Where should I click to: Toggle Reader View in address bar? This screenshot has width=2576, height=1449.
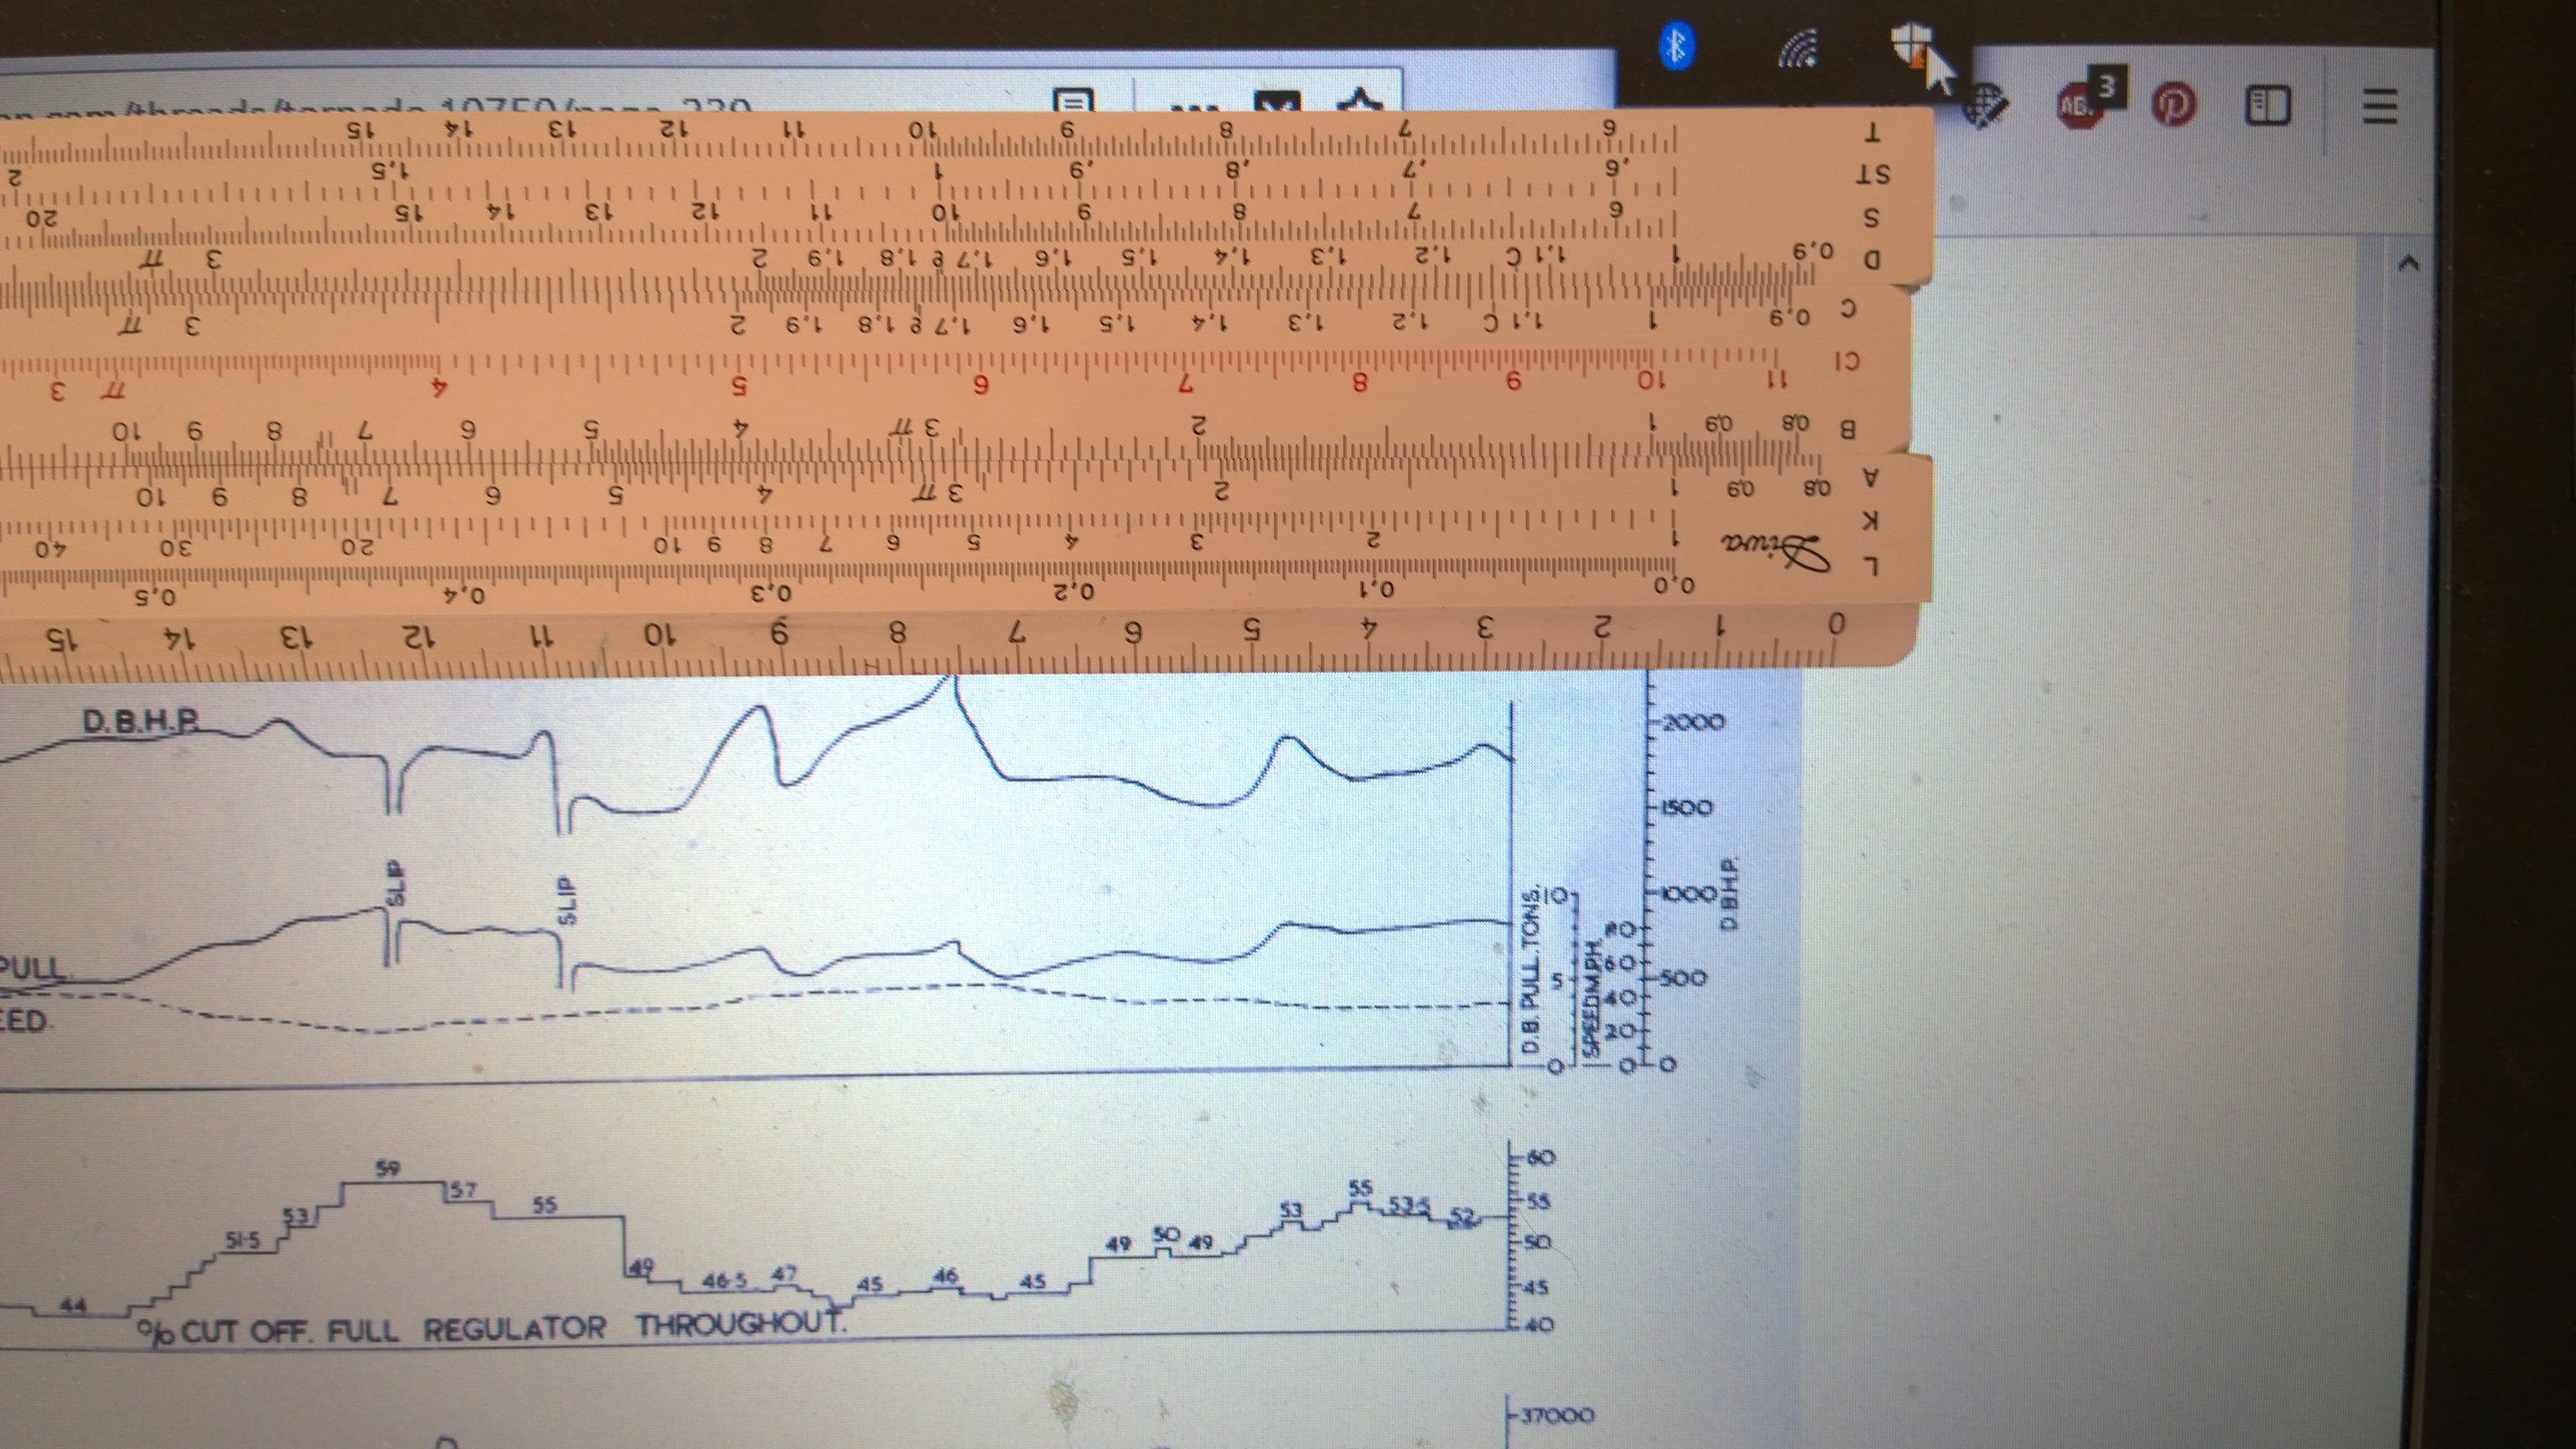point(1073,101)
